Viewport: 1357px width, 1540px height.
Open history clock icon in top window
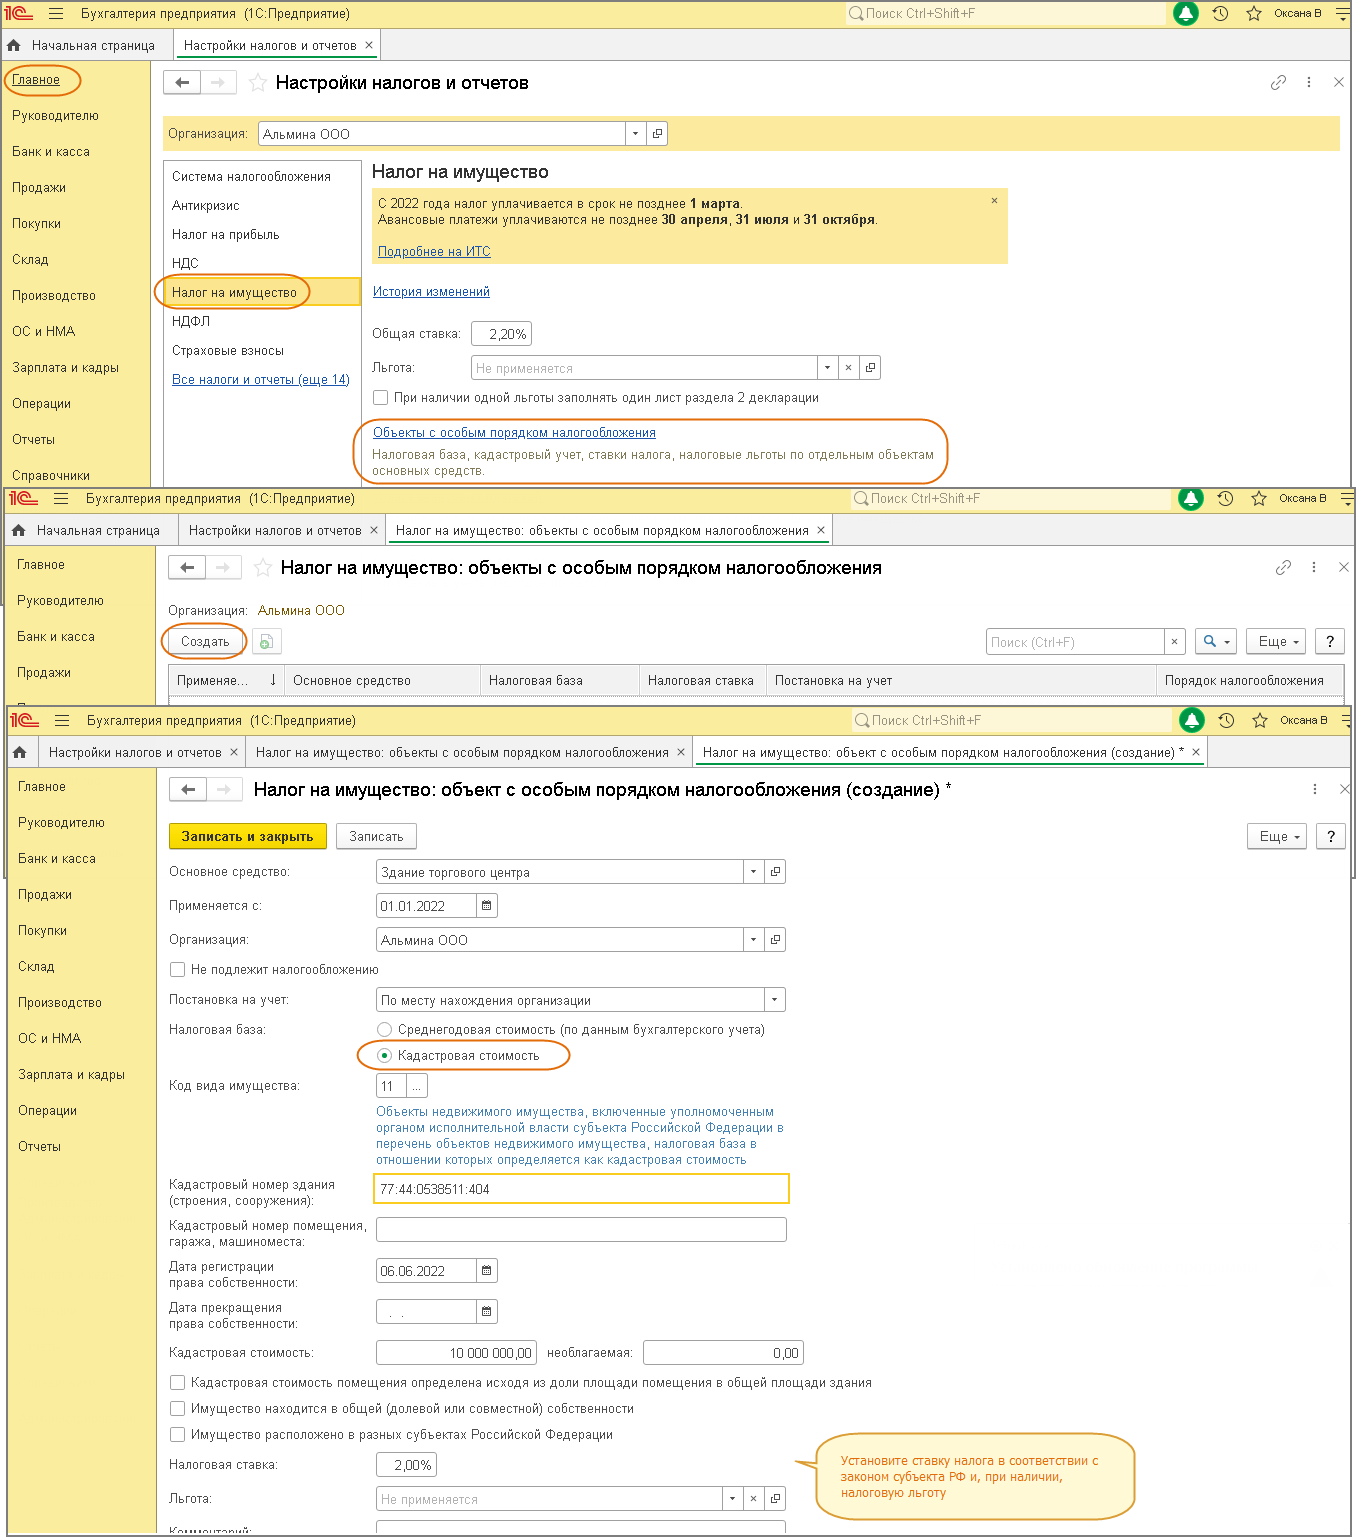(x=1220, y=14)
